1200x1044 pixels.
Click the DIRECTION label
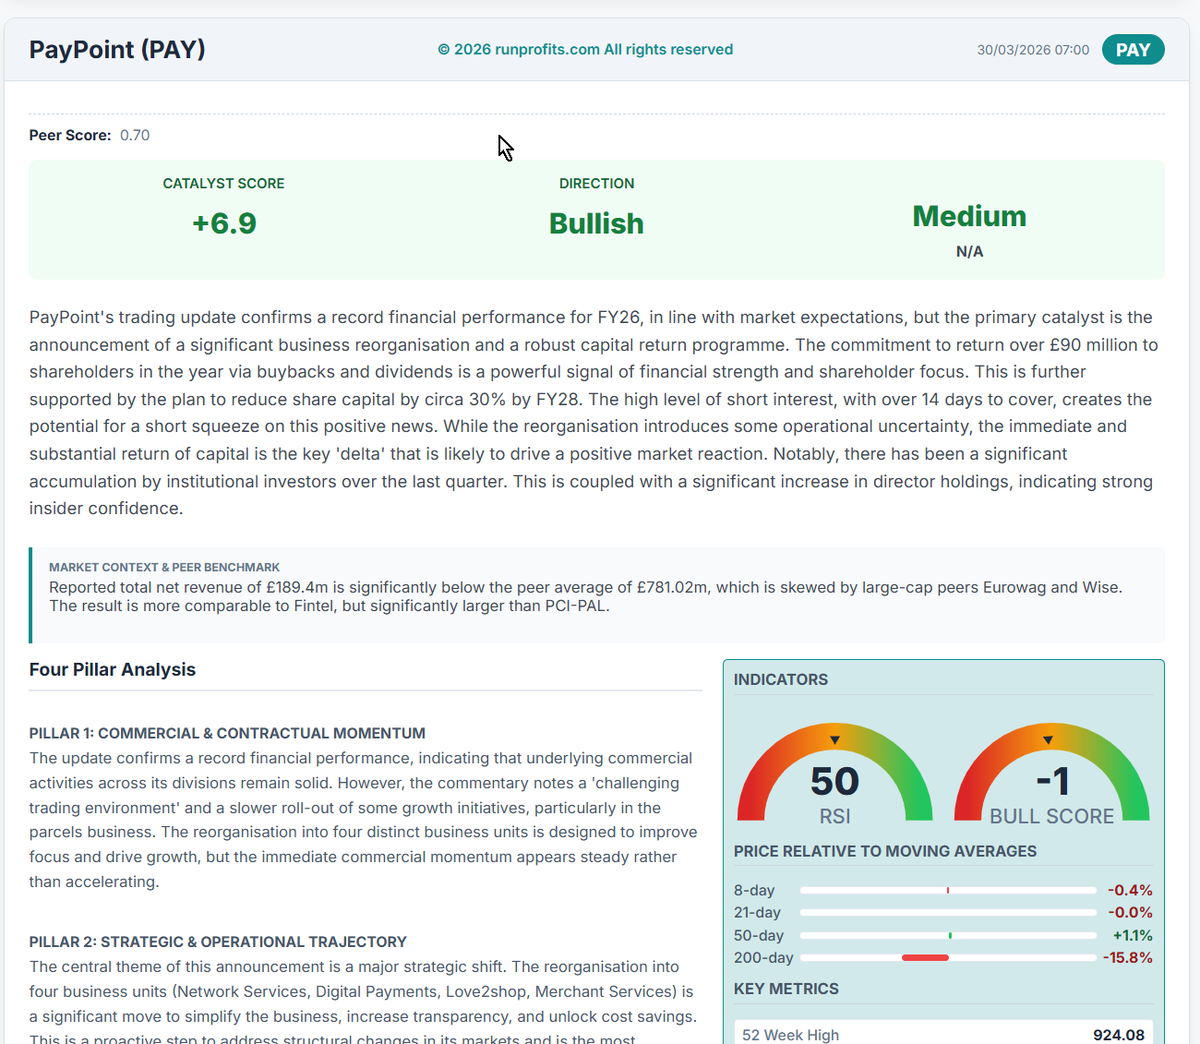pyautogui.click(x=597, y=184)
